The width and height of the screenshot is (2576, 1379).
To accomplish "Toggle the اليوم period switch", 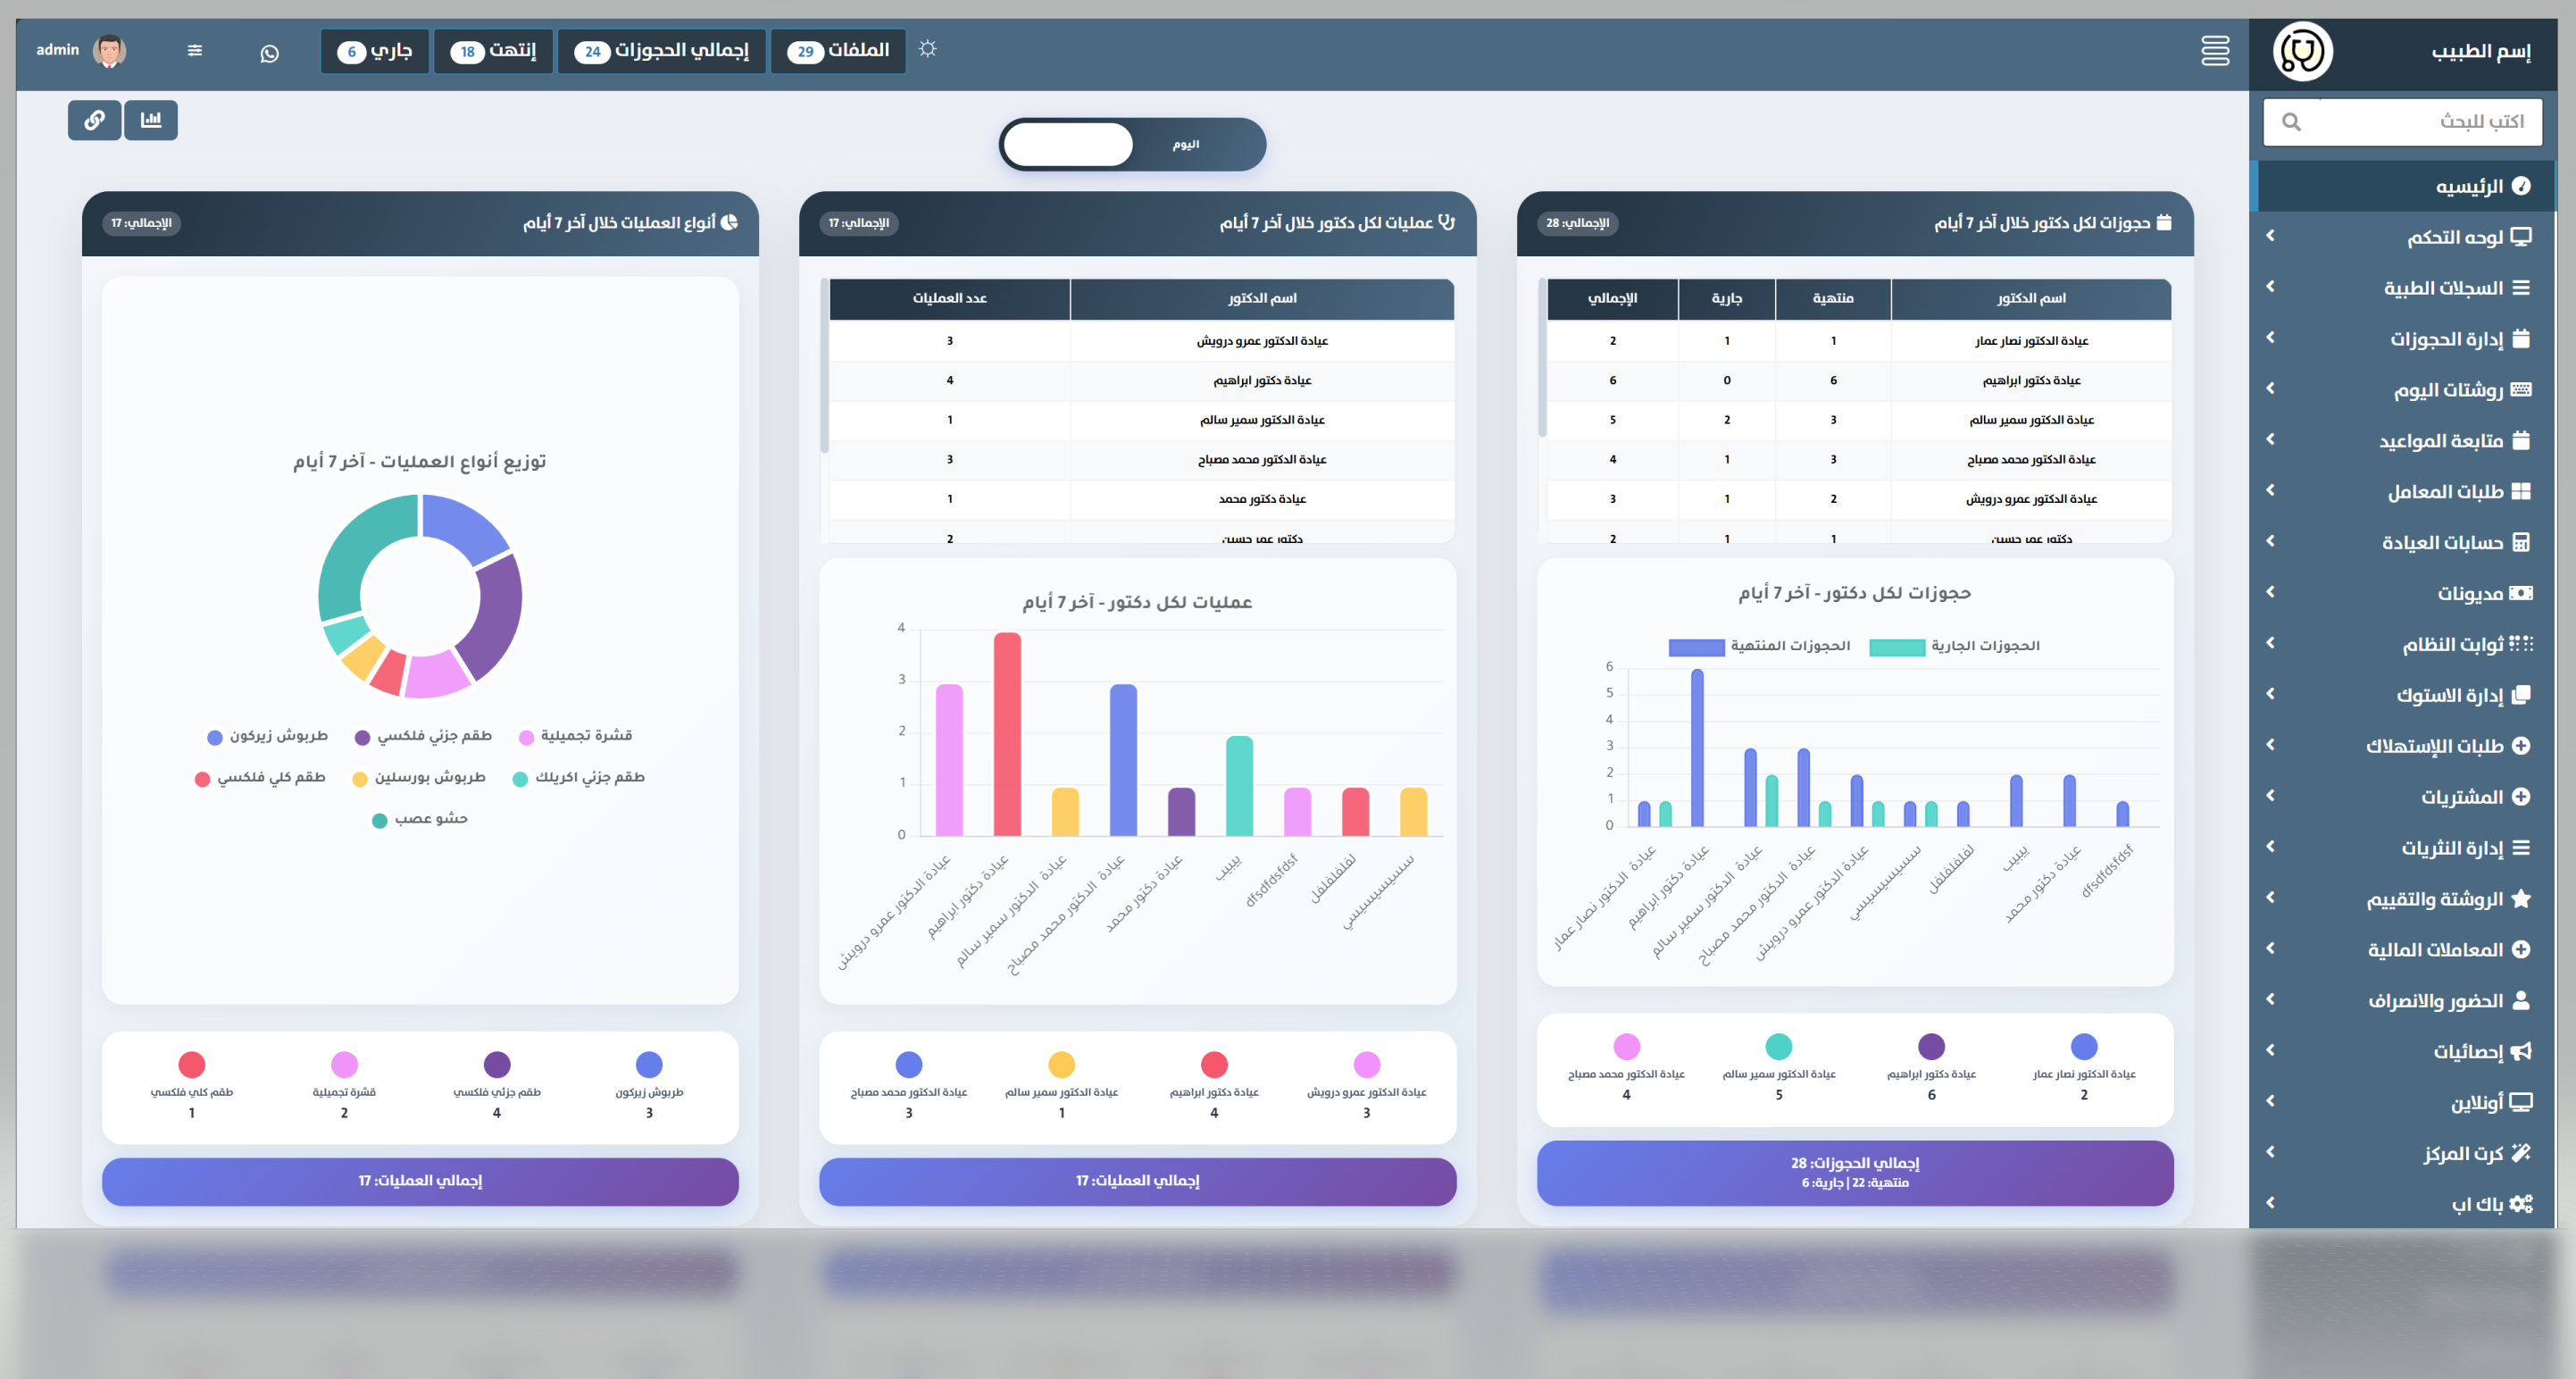I will [1132, 145].
